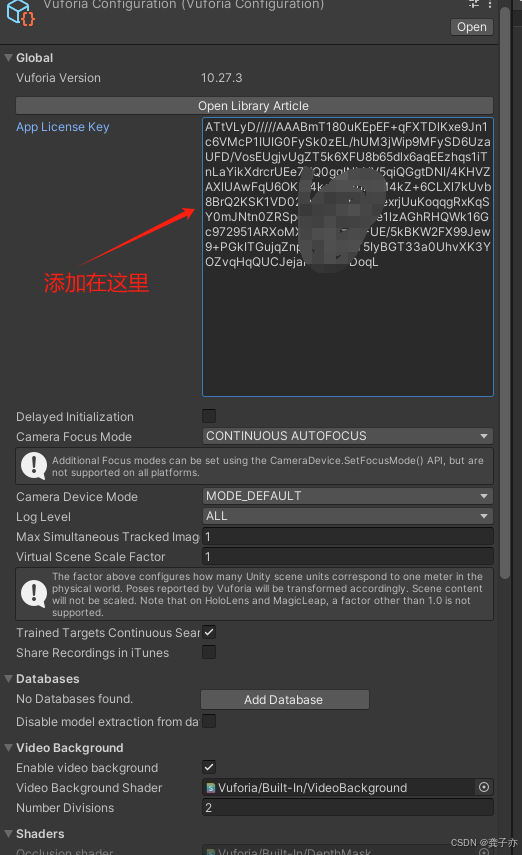
Task: Click the Vuforia Configuration asset icon
Action: (x=21, y=13)
